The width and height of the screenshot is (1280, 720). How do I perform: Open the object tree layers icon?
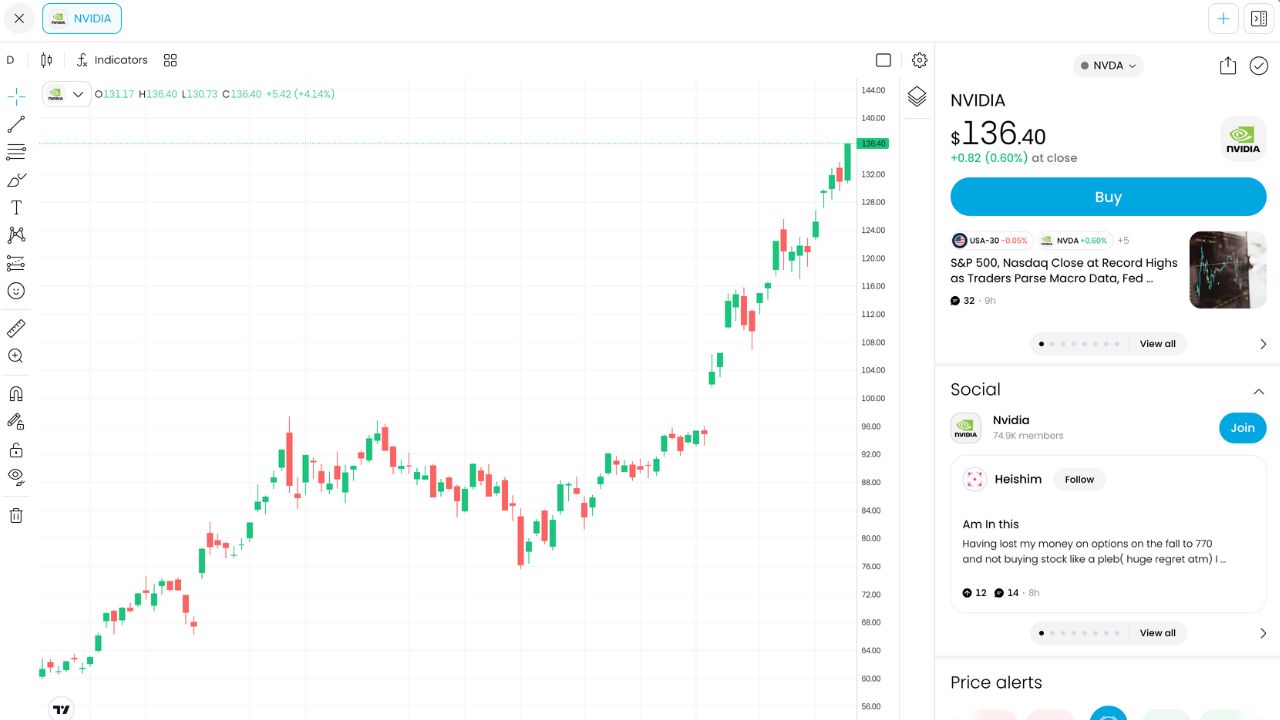(917, 97)
